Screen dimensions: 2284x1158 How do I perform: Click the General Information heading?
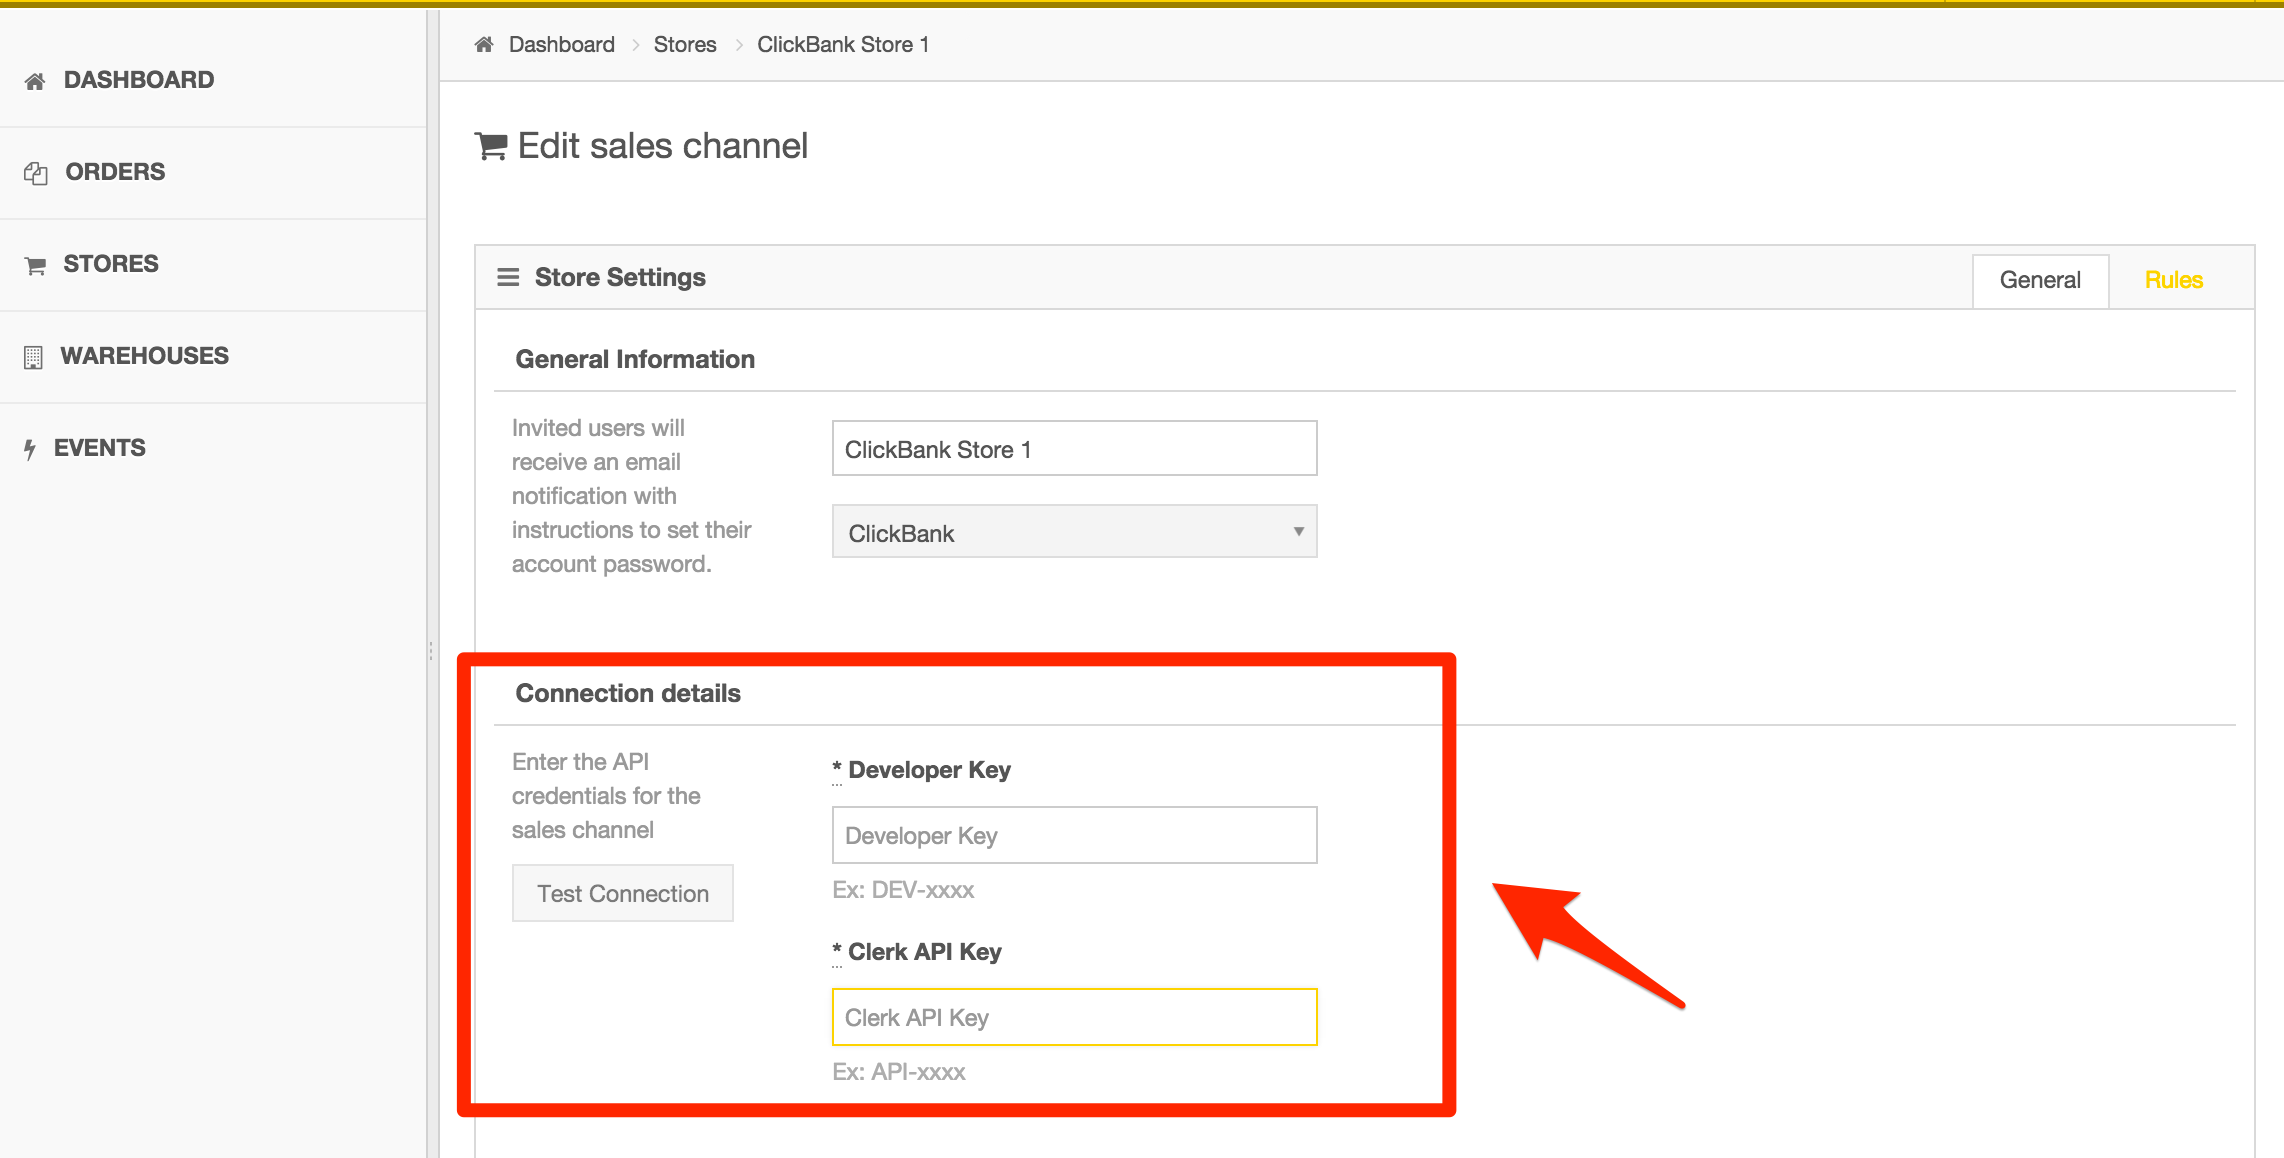point(635,359)
